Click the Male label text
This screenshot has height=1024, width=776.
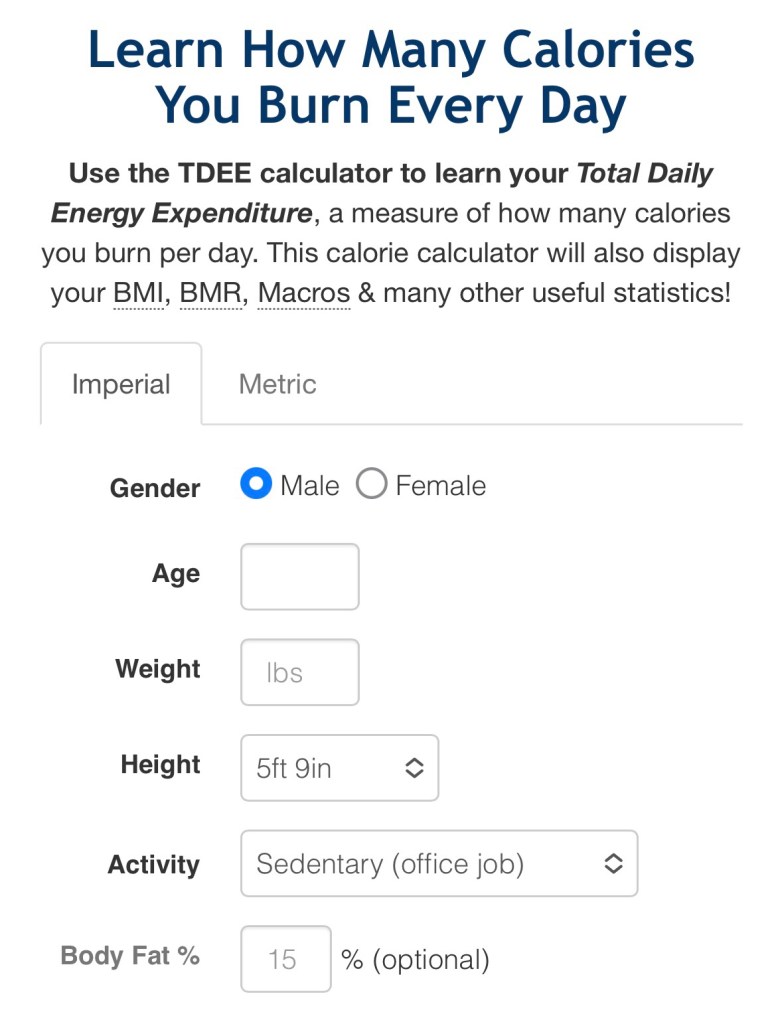tap(310, 486)
